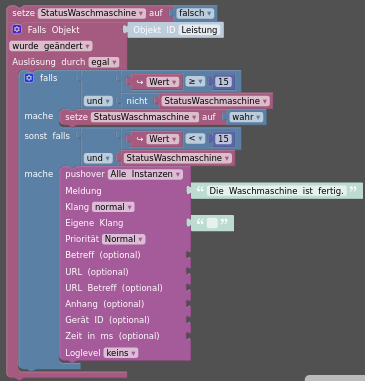
Task: Open the ≥ comparison operator dropdown
Action: (x=195, y=81)
